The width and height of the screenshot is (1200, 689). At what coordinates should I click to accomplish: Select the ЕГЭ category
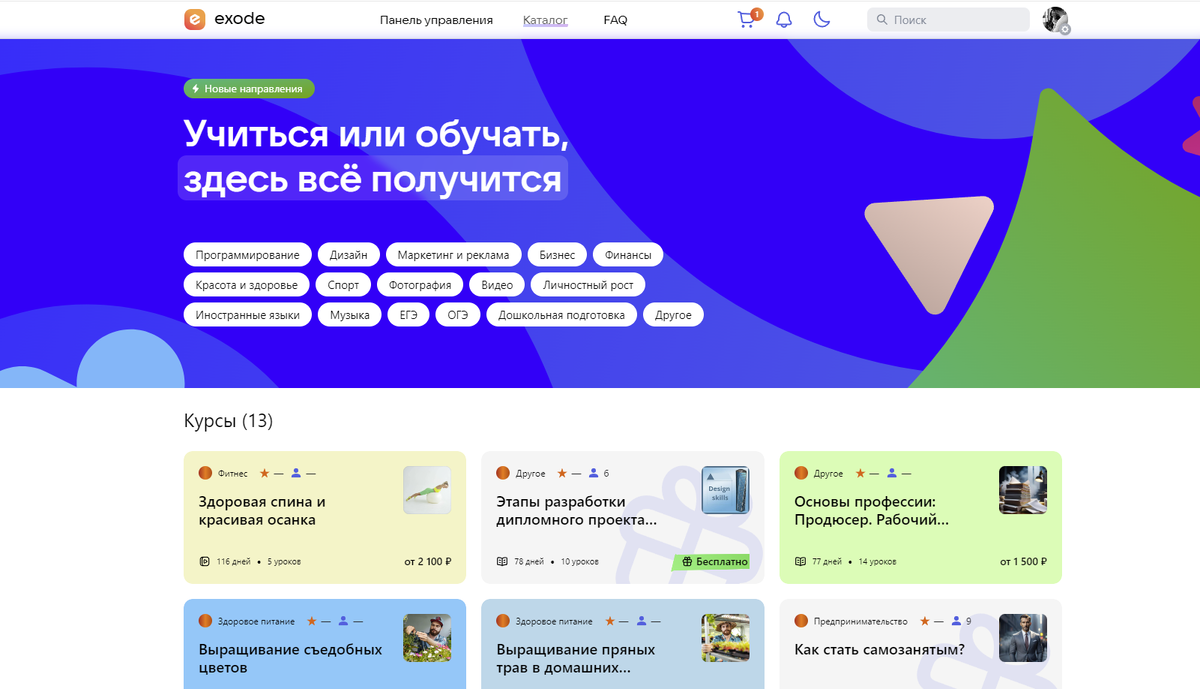(x=409, y=315)
